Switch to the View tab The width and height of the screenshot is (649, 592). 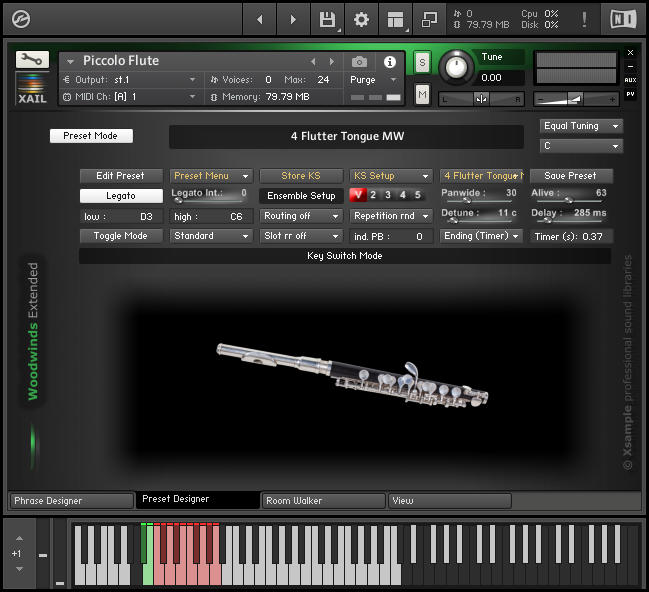click(449, 501)
